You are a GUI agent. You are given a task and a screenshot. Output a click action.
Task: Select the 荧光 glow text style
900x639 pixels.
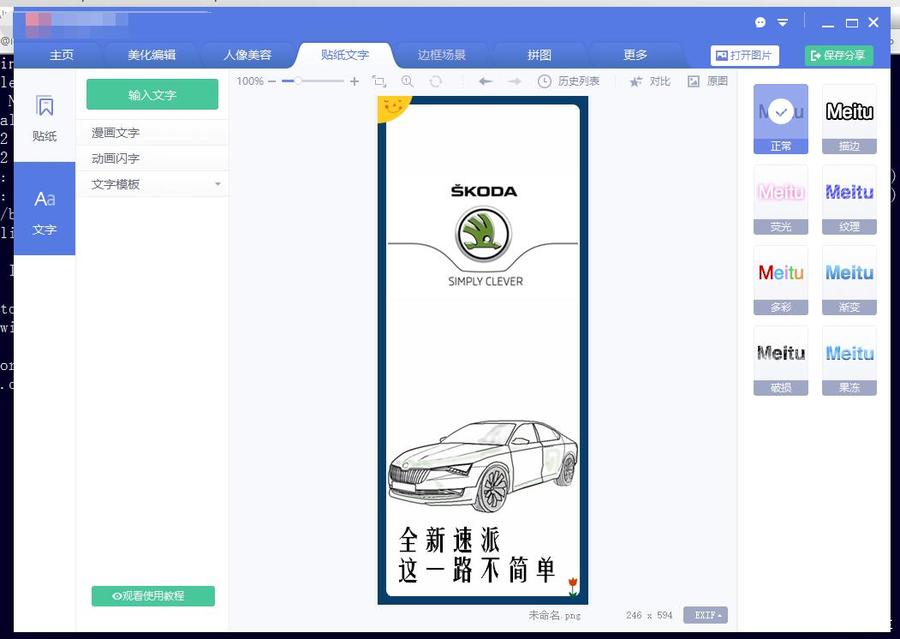781,200
